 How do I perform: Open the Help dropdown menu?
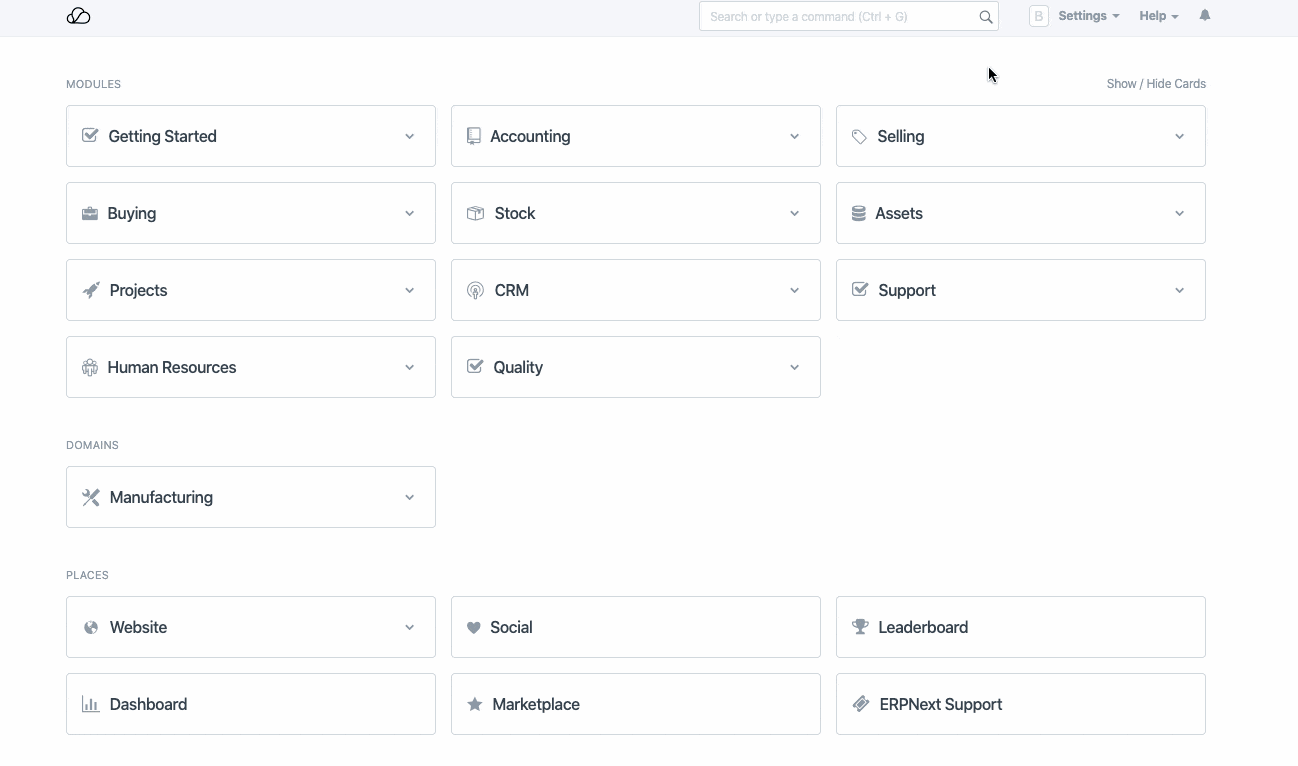click(x=1158, y=16)
